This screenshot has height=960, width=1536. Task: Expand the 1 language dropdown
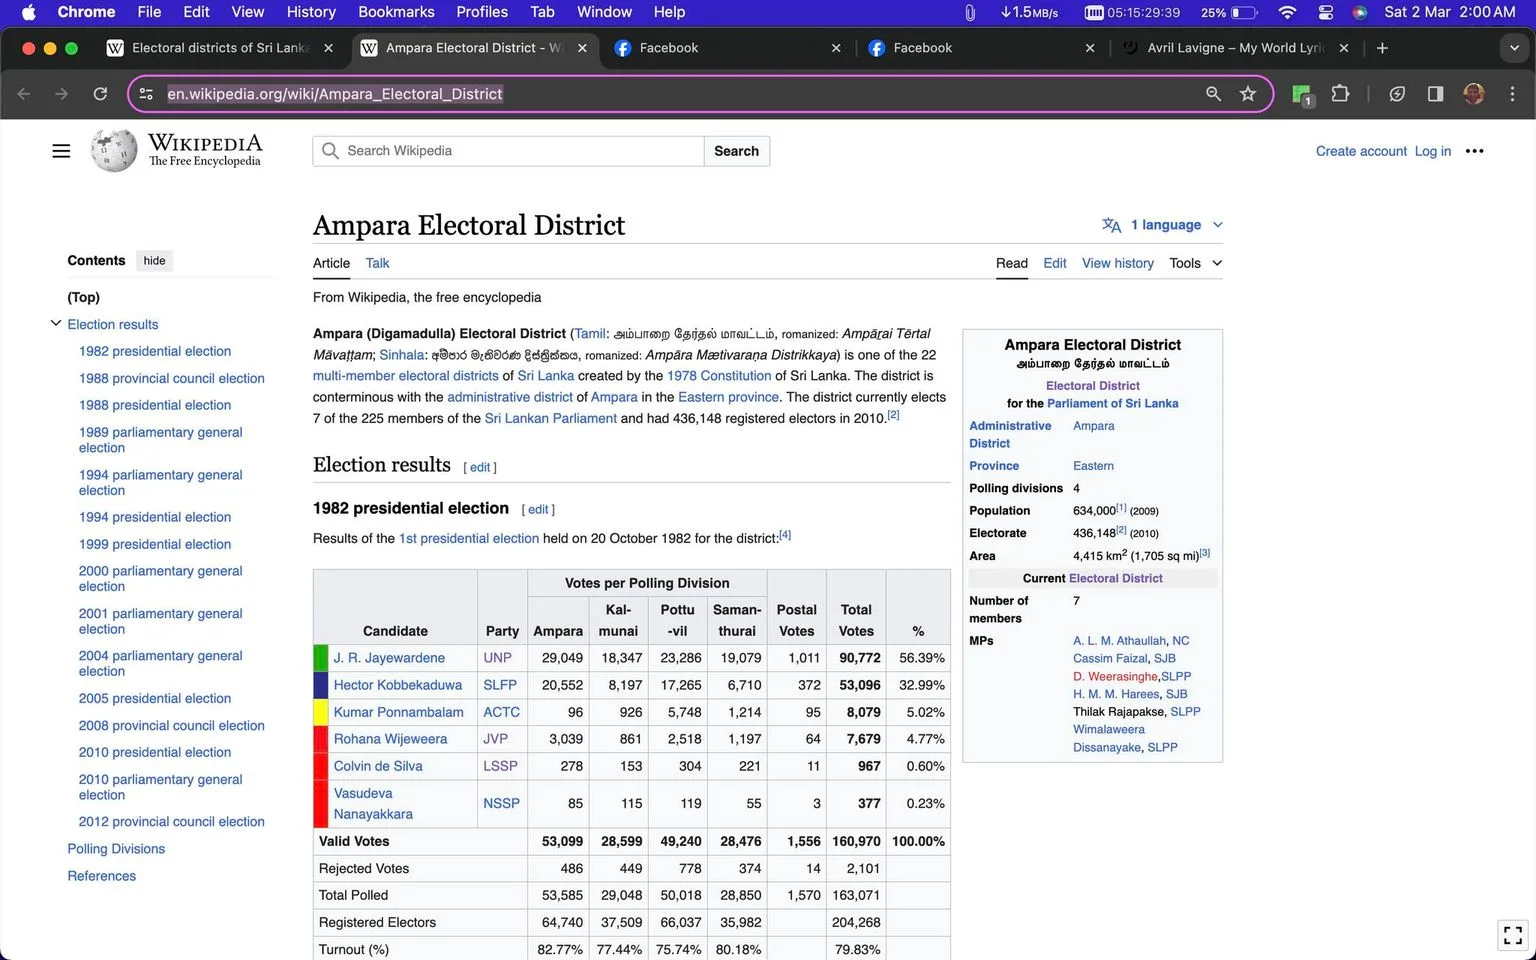[1162, 225]
